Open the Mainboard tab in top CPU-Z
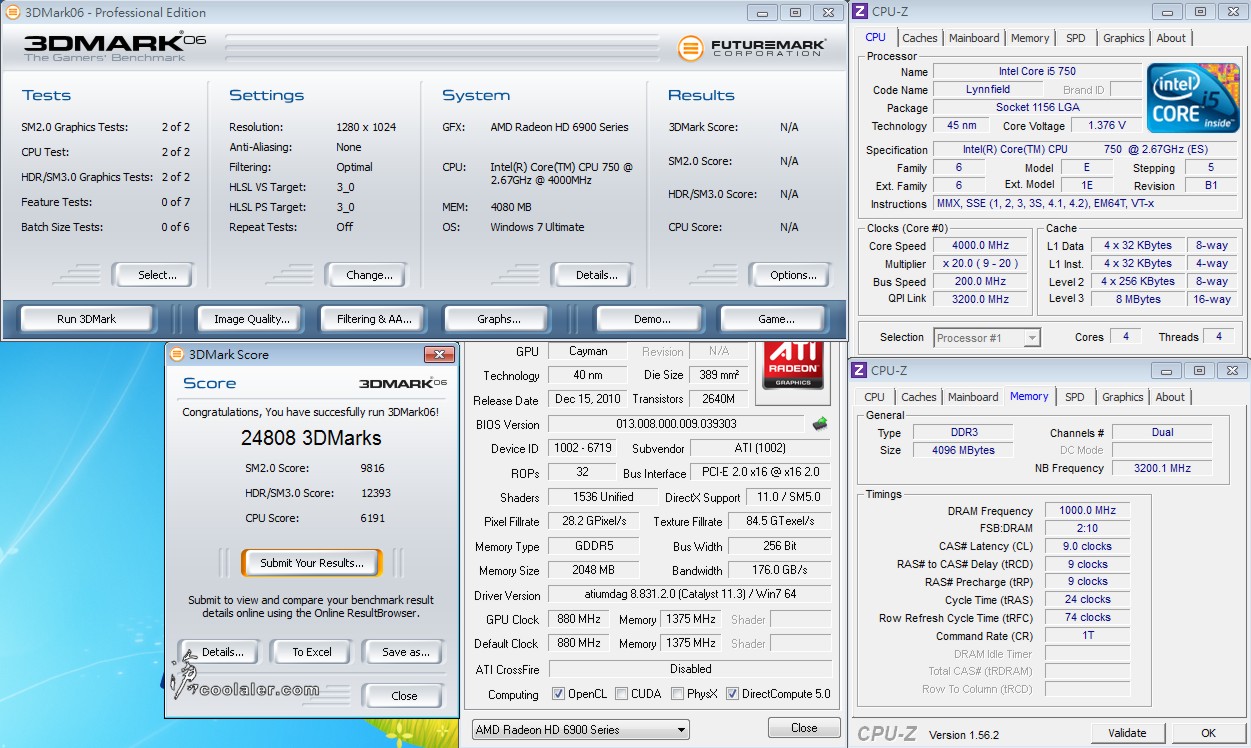This screenshot has height=748, width=1251. coord(974,38)
